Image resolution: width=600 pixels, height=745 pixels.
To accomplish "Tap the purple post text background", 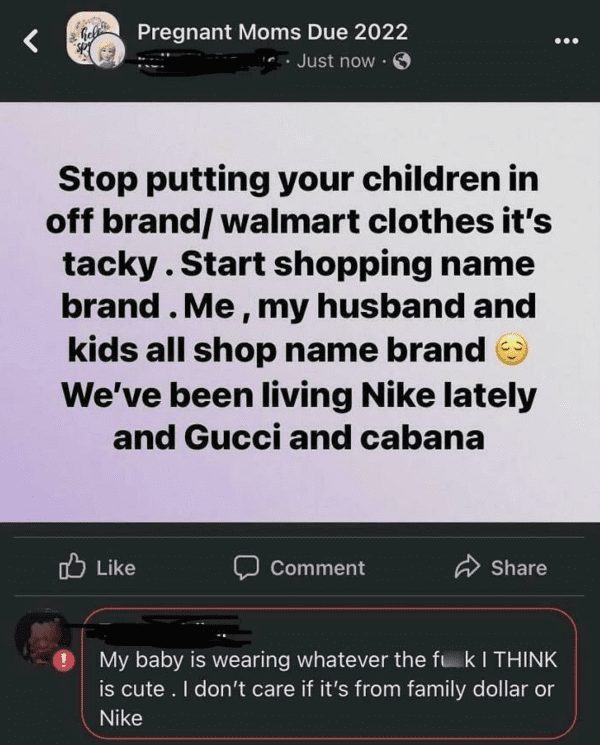I will click(300, 312).
